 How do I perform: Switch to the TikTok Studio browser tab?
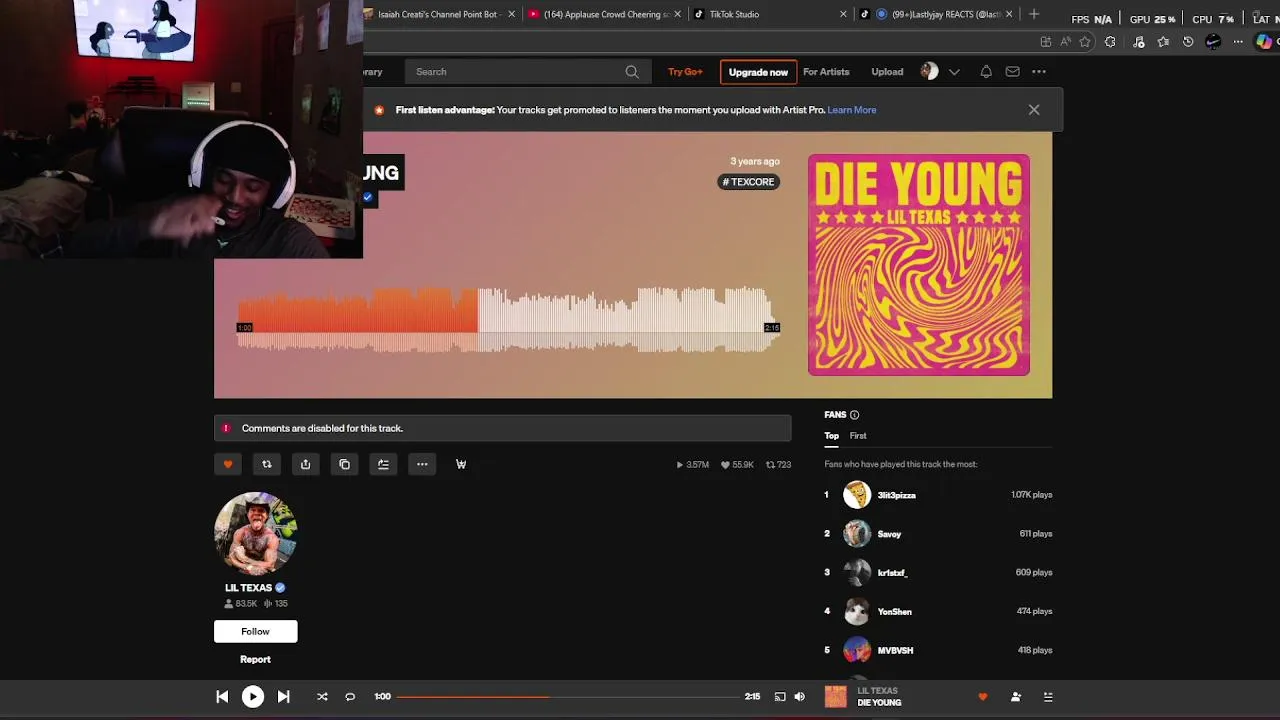768,14
